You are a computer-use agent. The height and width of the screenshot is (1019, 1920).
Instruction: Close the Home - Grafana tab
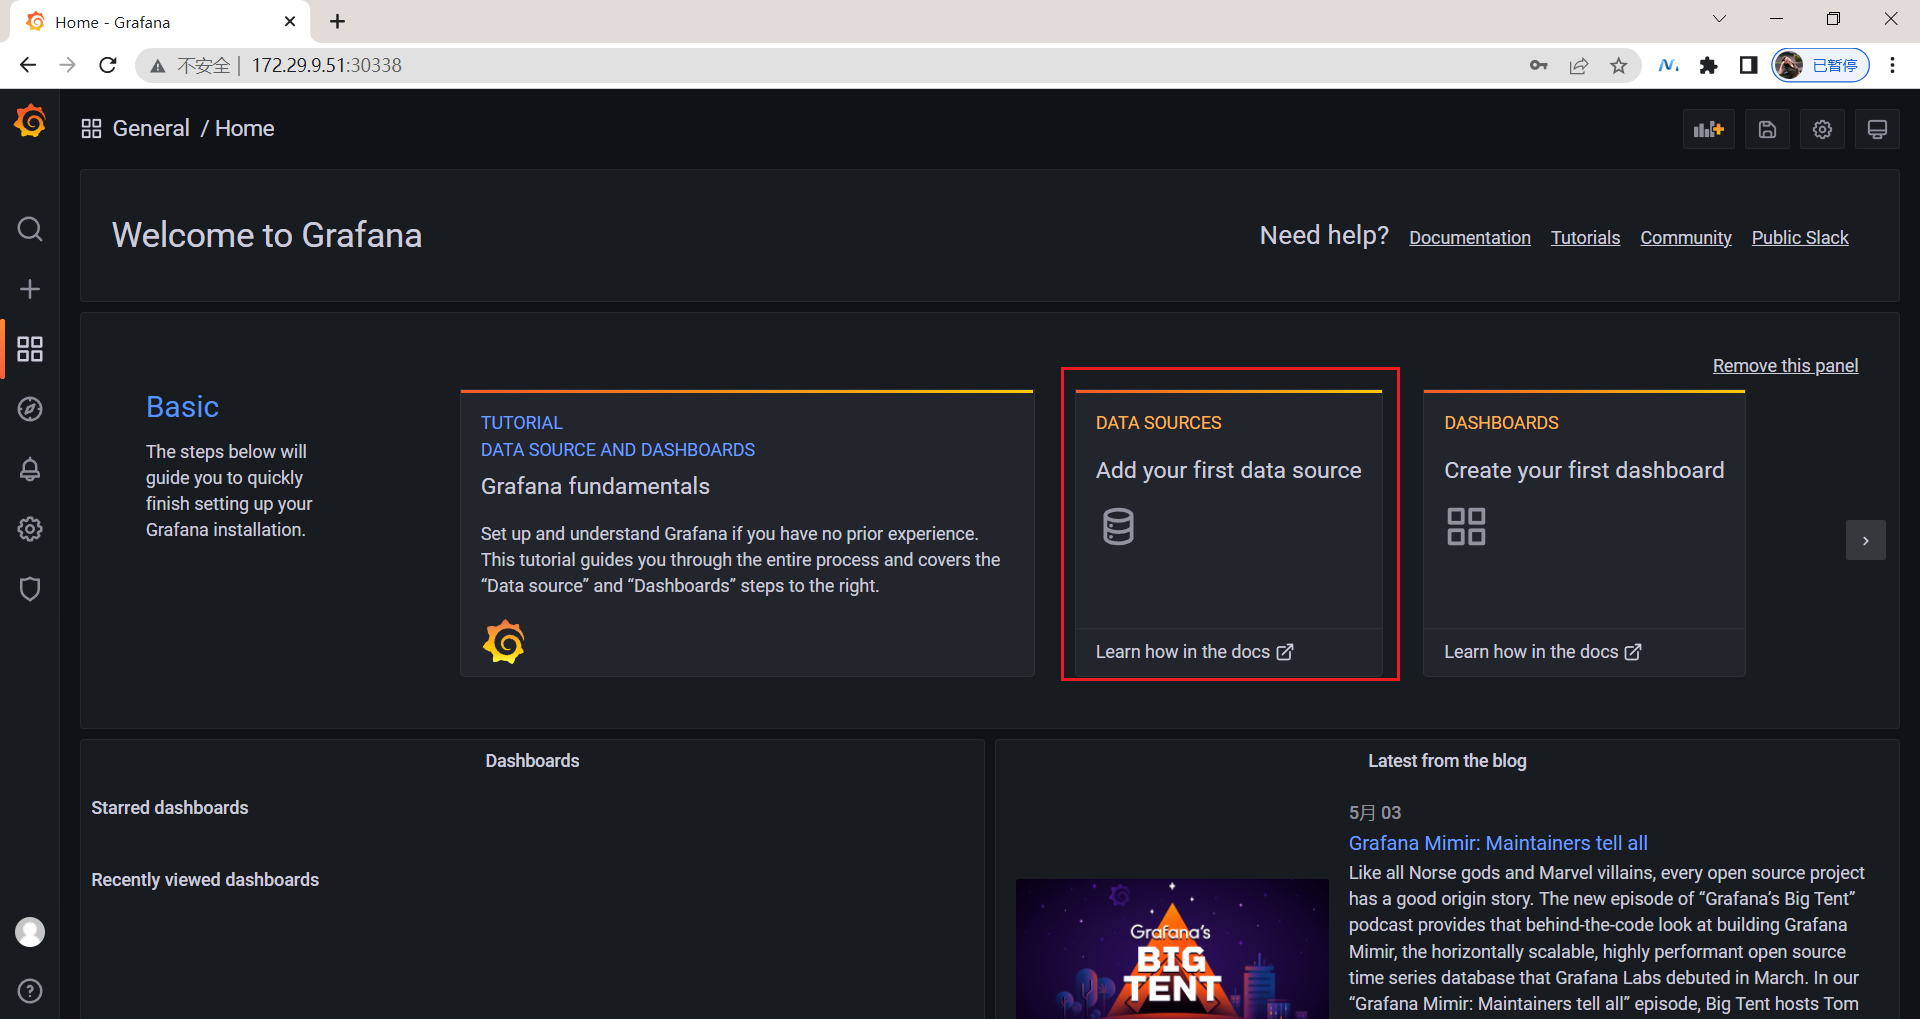coord(290,21)
